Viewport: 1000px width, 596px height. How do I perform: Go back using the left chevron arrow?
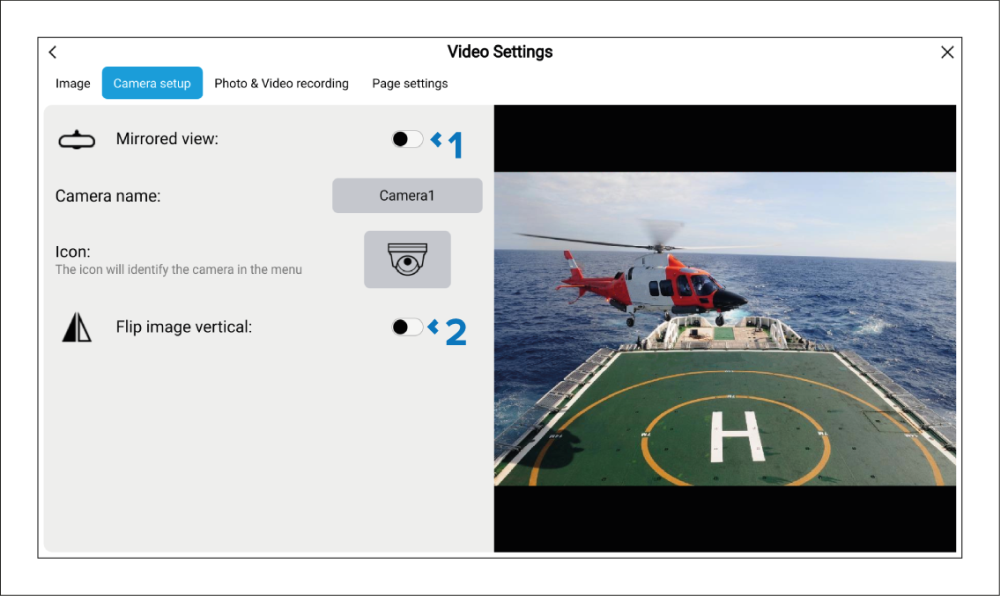point(53,52)
